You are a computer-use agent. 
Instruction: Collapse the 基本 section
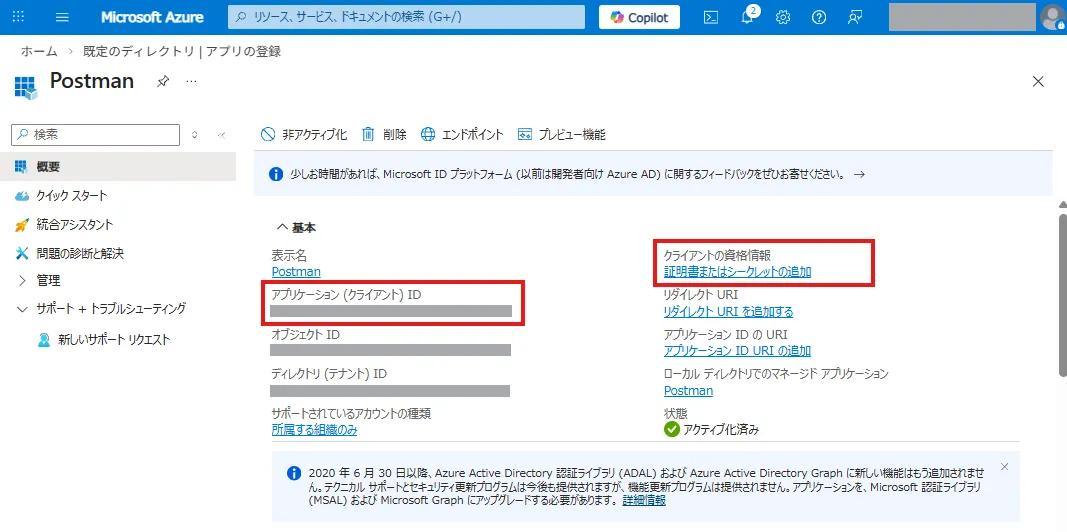(297, 227)
